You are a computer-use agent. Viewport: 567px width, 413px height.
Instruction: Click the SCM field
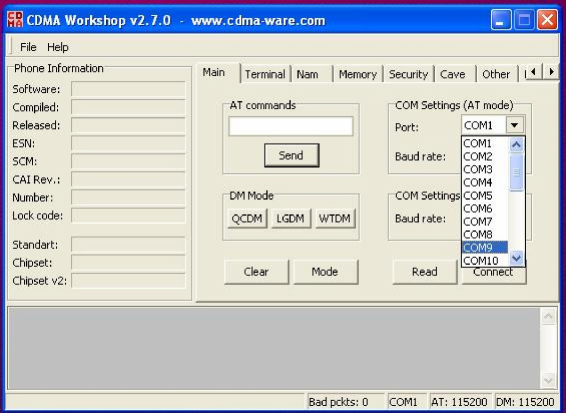pyautogui.click(x=128, y=161)
